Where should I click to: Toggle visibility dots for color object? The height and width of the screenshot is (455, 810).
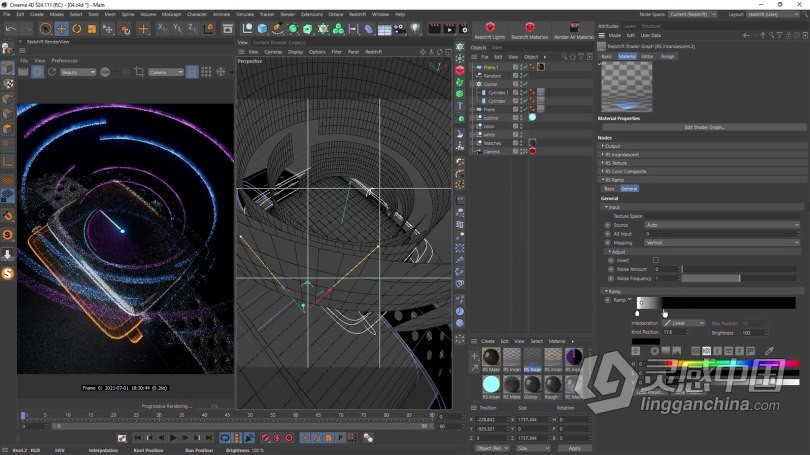click(521, 126)
